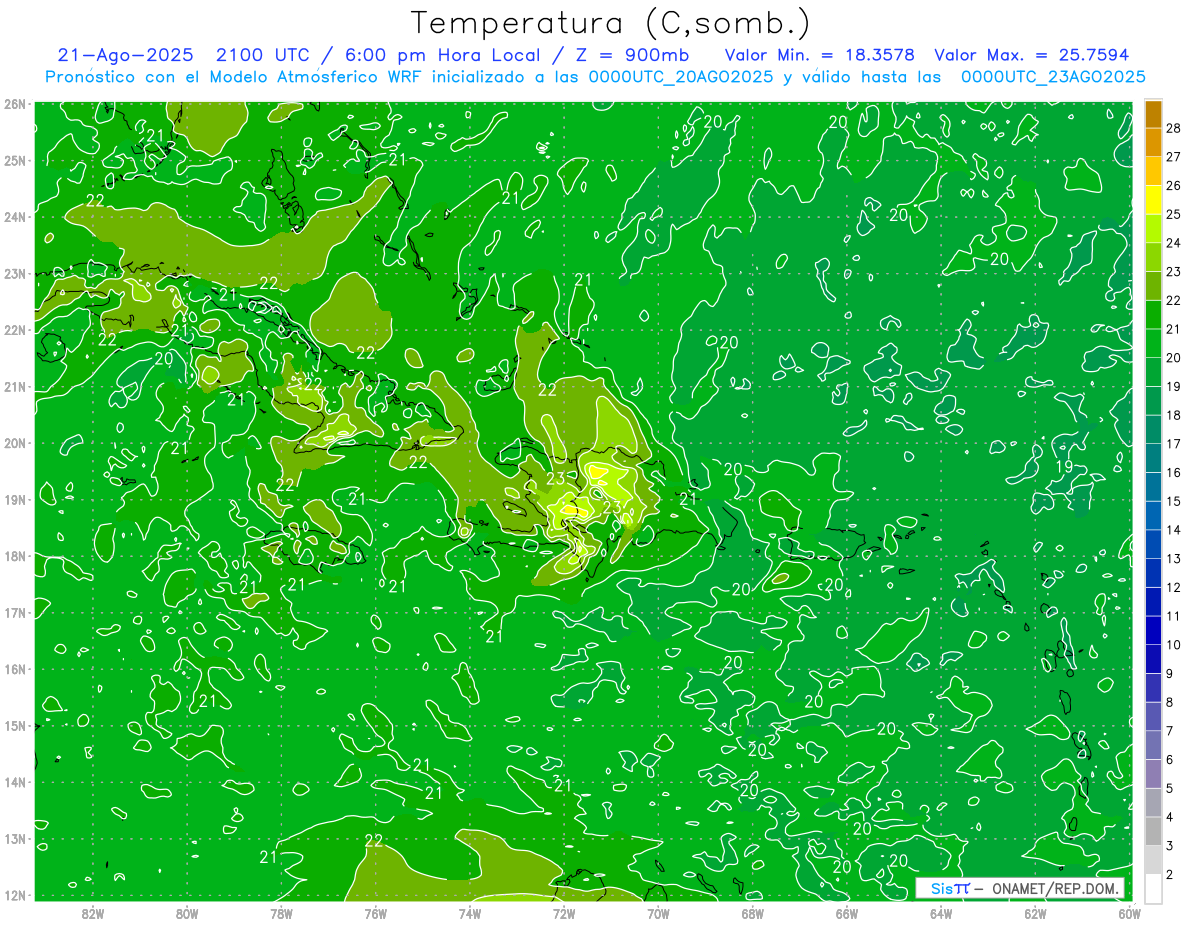Click the yellow hotspot near 19.5N 71.5W
The image size is (1200, 927).
pyautogui.click(x=597, y=471)
